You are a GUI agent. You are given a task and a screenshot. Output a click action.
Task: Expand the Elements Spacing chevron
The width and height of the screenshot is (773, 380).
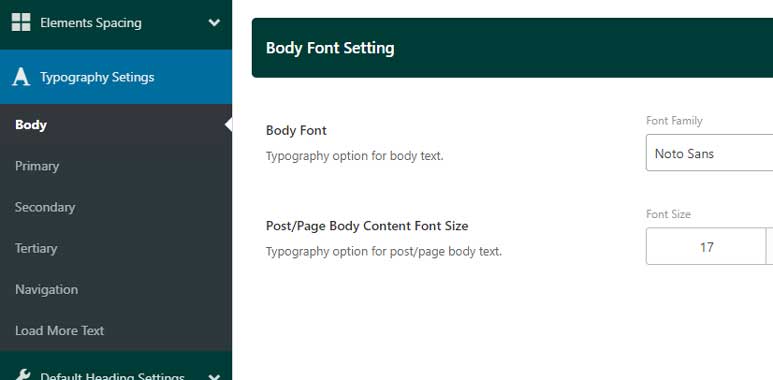click(x=214, y=23)
